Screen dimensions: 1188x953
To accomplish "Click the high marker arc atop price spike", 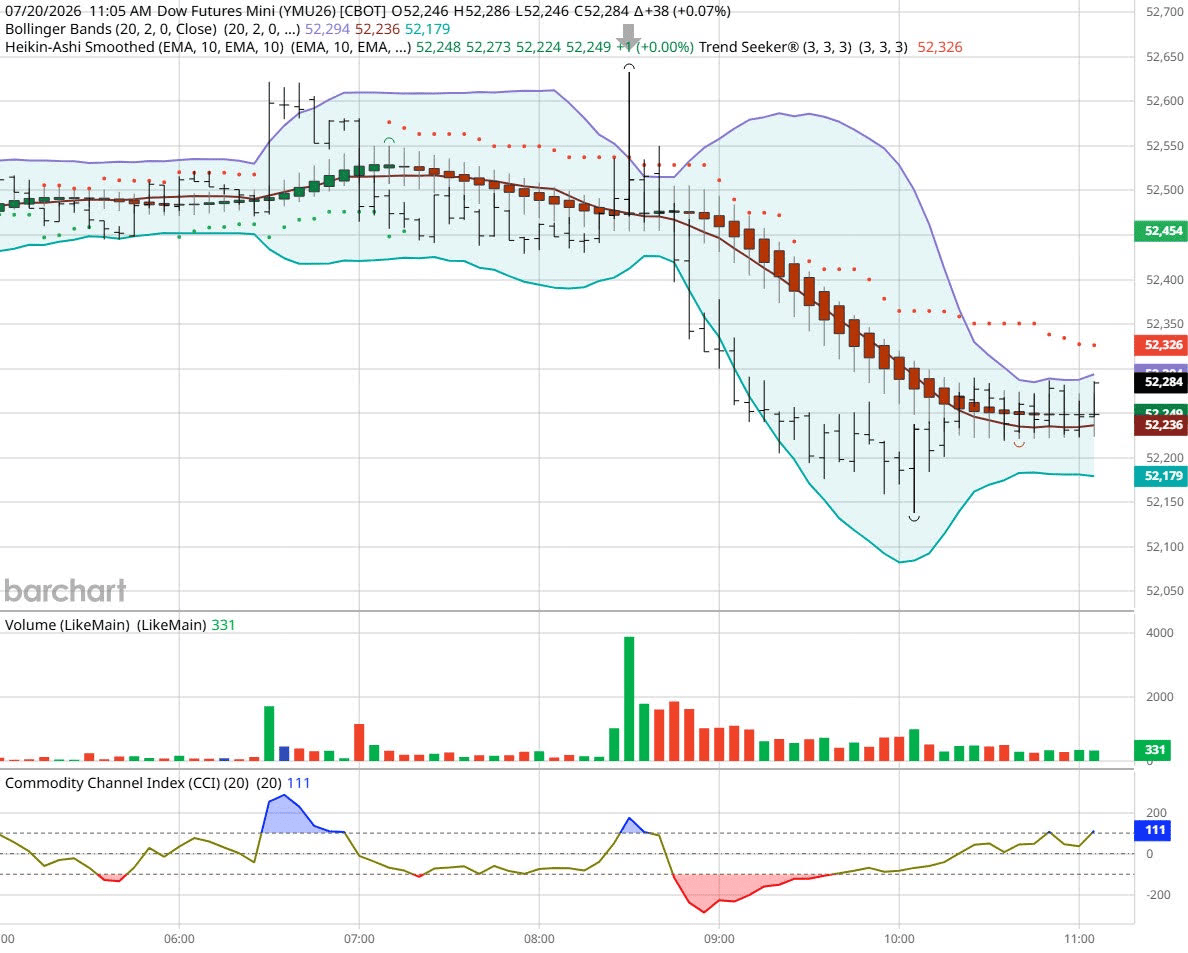I will pyautogui.click(x=629, y=67).
